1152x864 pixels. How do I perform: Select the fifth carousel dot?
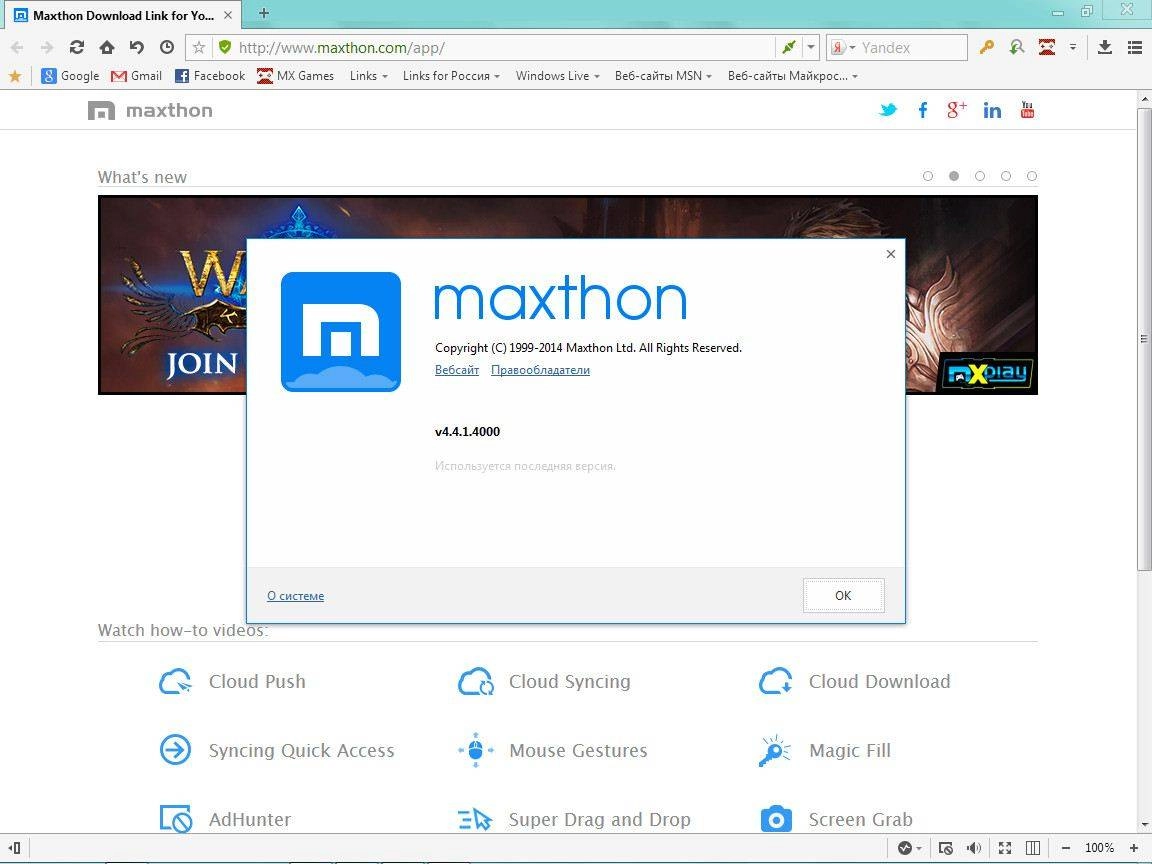coord(1032,176)
